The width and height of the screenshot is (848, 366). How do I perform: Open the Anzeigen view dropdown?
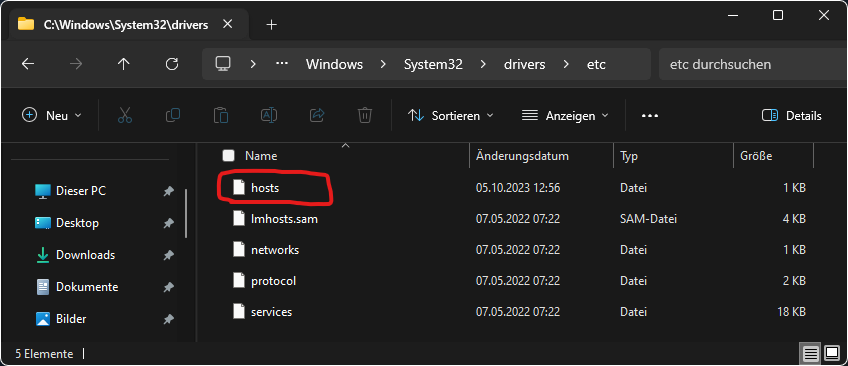pos(565,115)
